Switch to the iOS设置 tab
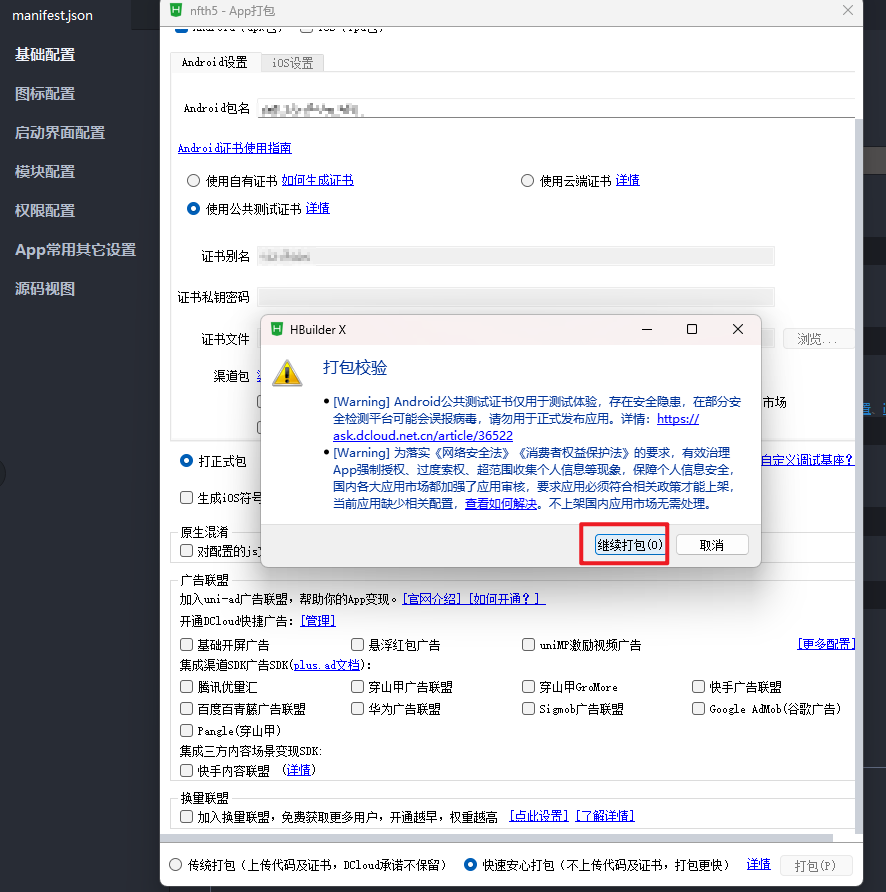This screenshot has width=886, height=892. pos(292,63)
